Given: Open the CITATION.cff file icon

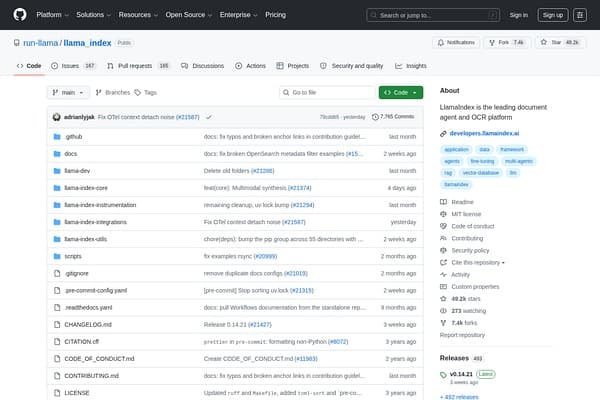Looking at the screenshot, I should (x=57, y=341).
